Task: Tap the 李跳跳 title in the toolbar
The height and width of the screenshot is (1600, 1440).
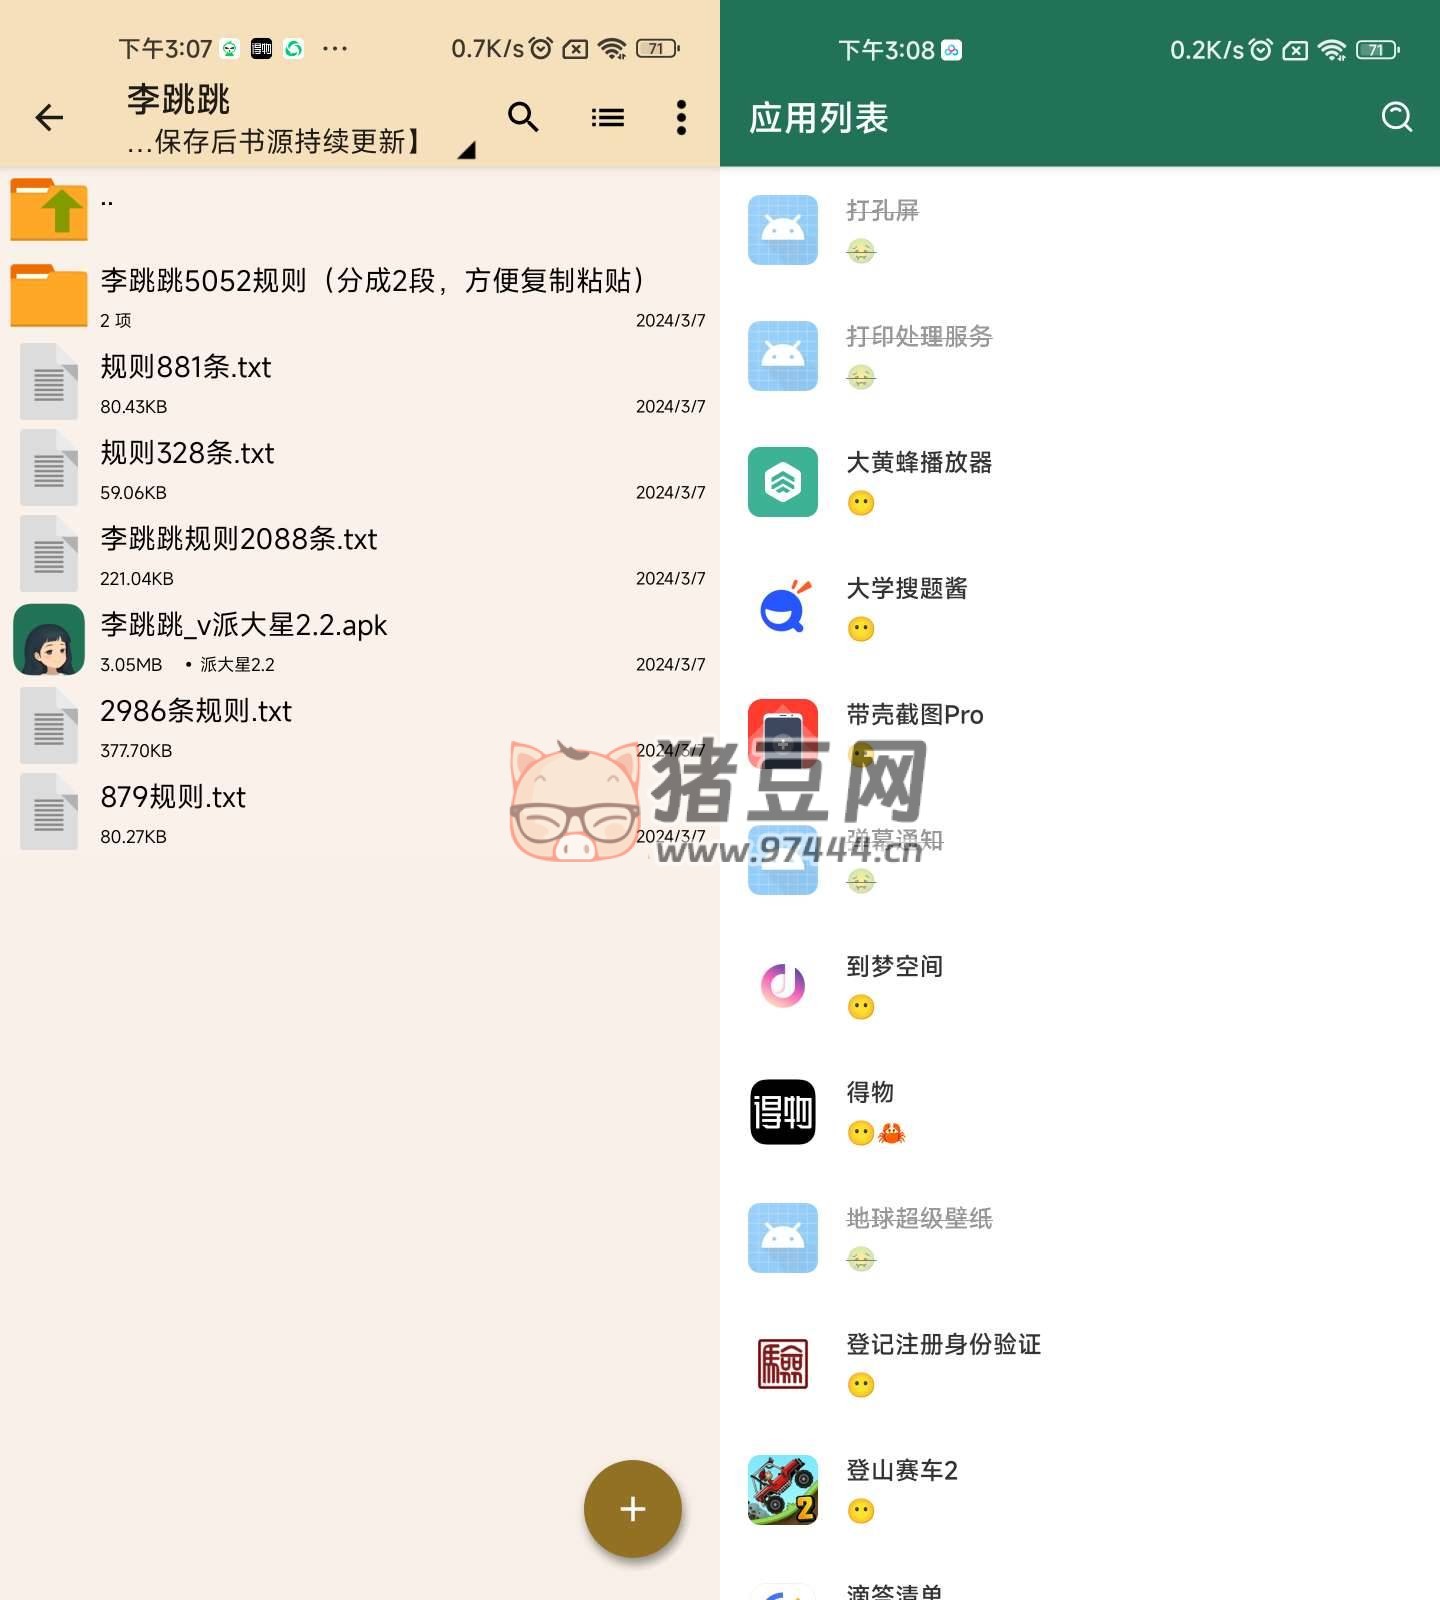Action: [179, 99]
